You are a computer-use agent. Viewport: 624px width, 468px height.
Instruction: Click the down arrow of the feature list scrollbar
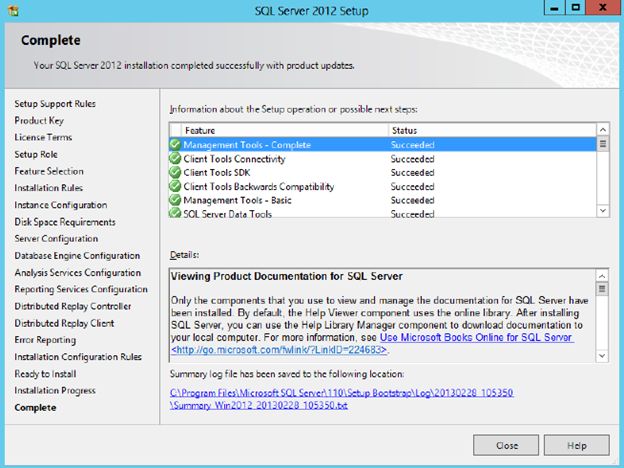pos(603,211)
